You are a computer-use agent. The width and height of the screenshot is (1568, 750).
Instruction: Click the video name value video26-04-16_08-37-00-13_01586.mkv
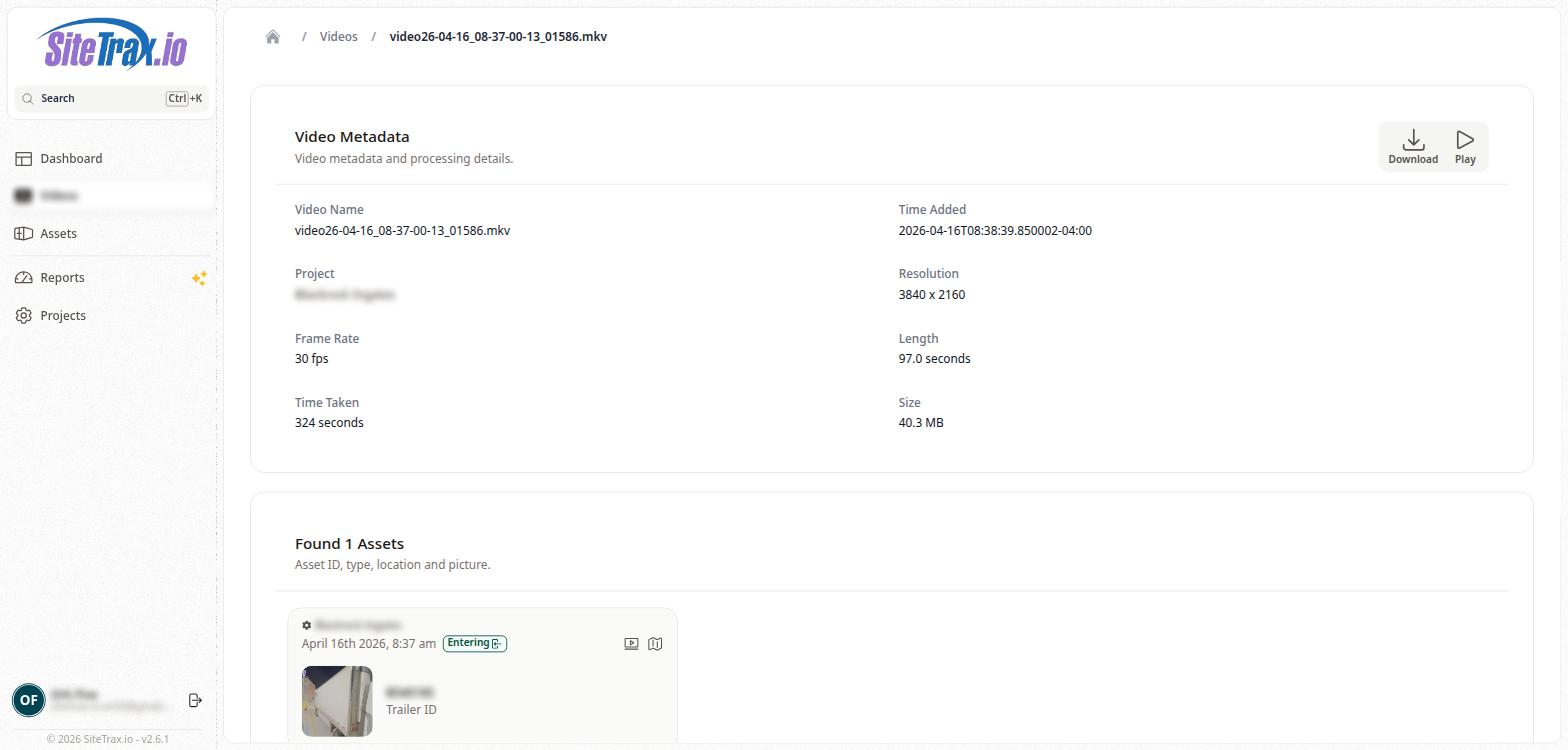point(402,231)
